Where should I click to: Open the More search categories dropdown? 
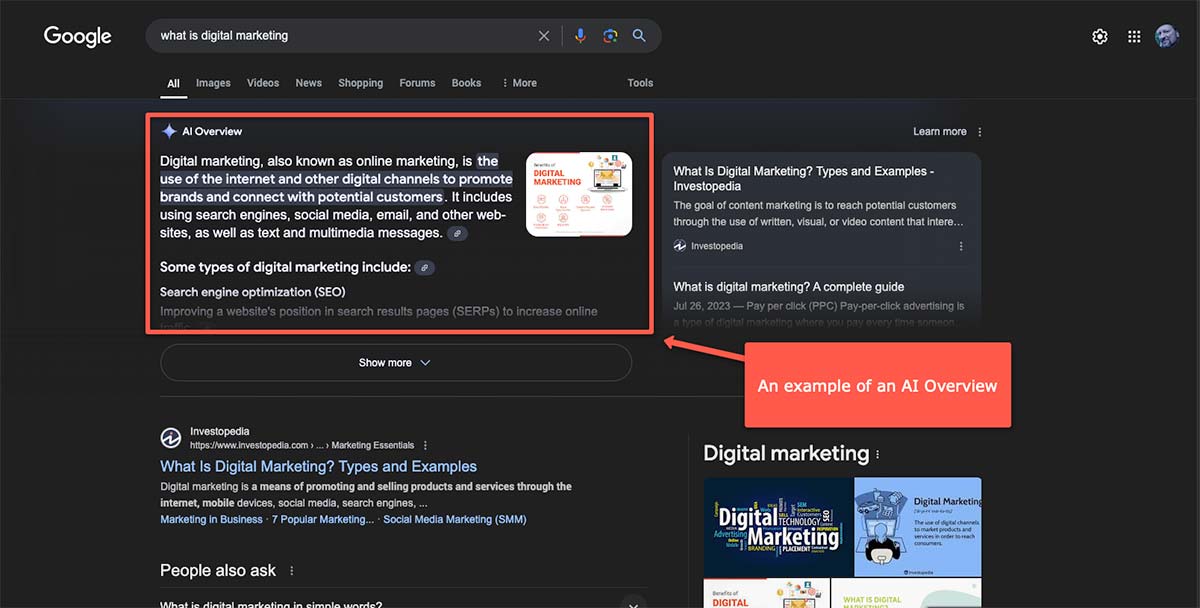519,83
